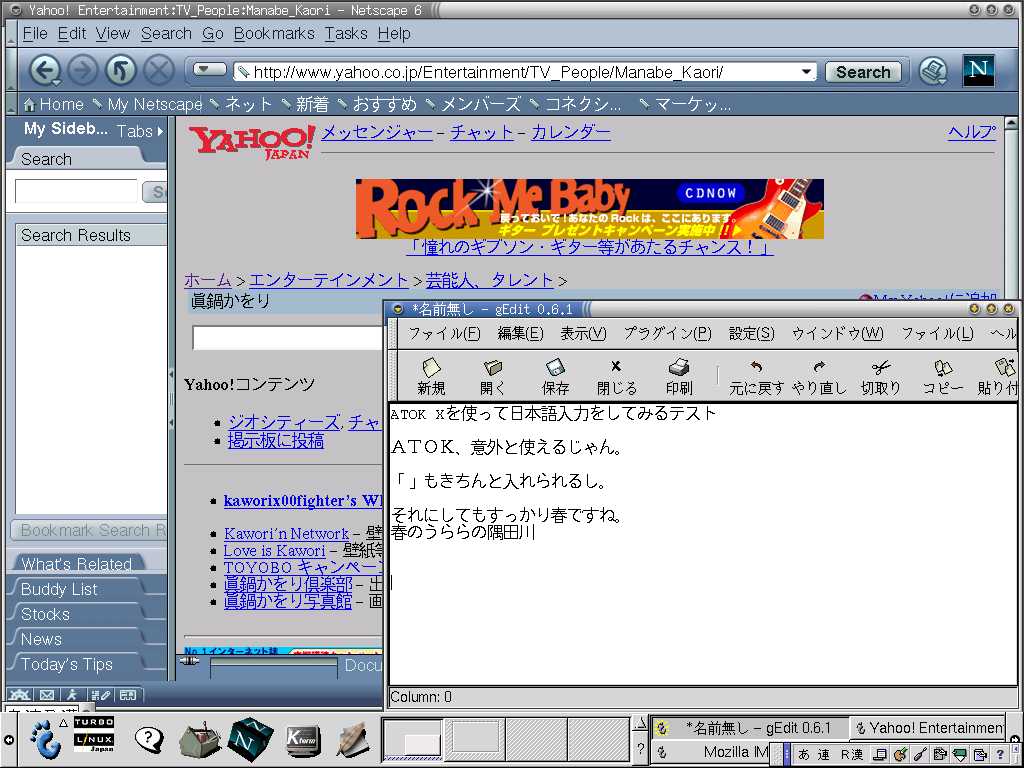This screenshot has height=768, width=1024.
Task: Launch Kterm from the panel
Action: coord(303,740)
